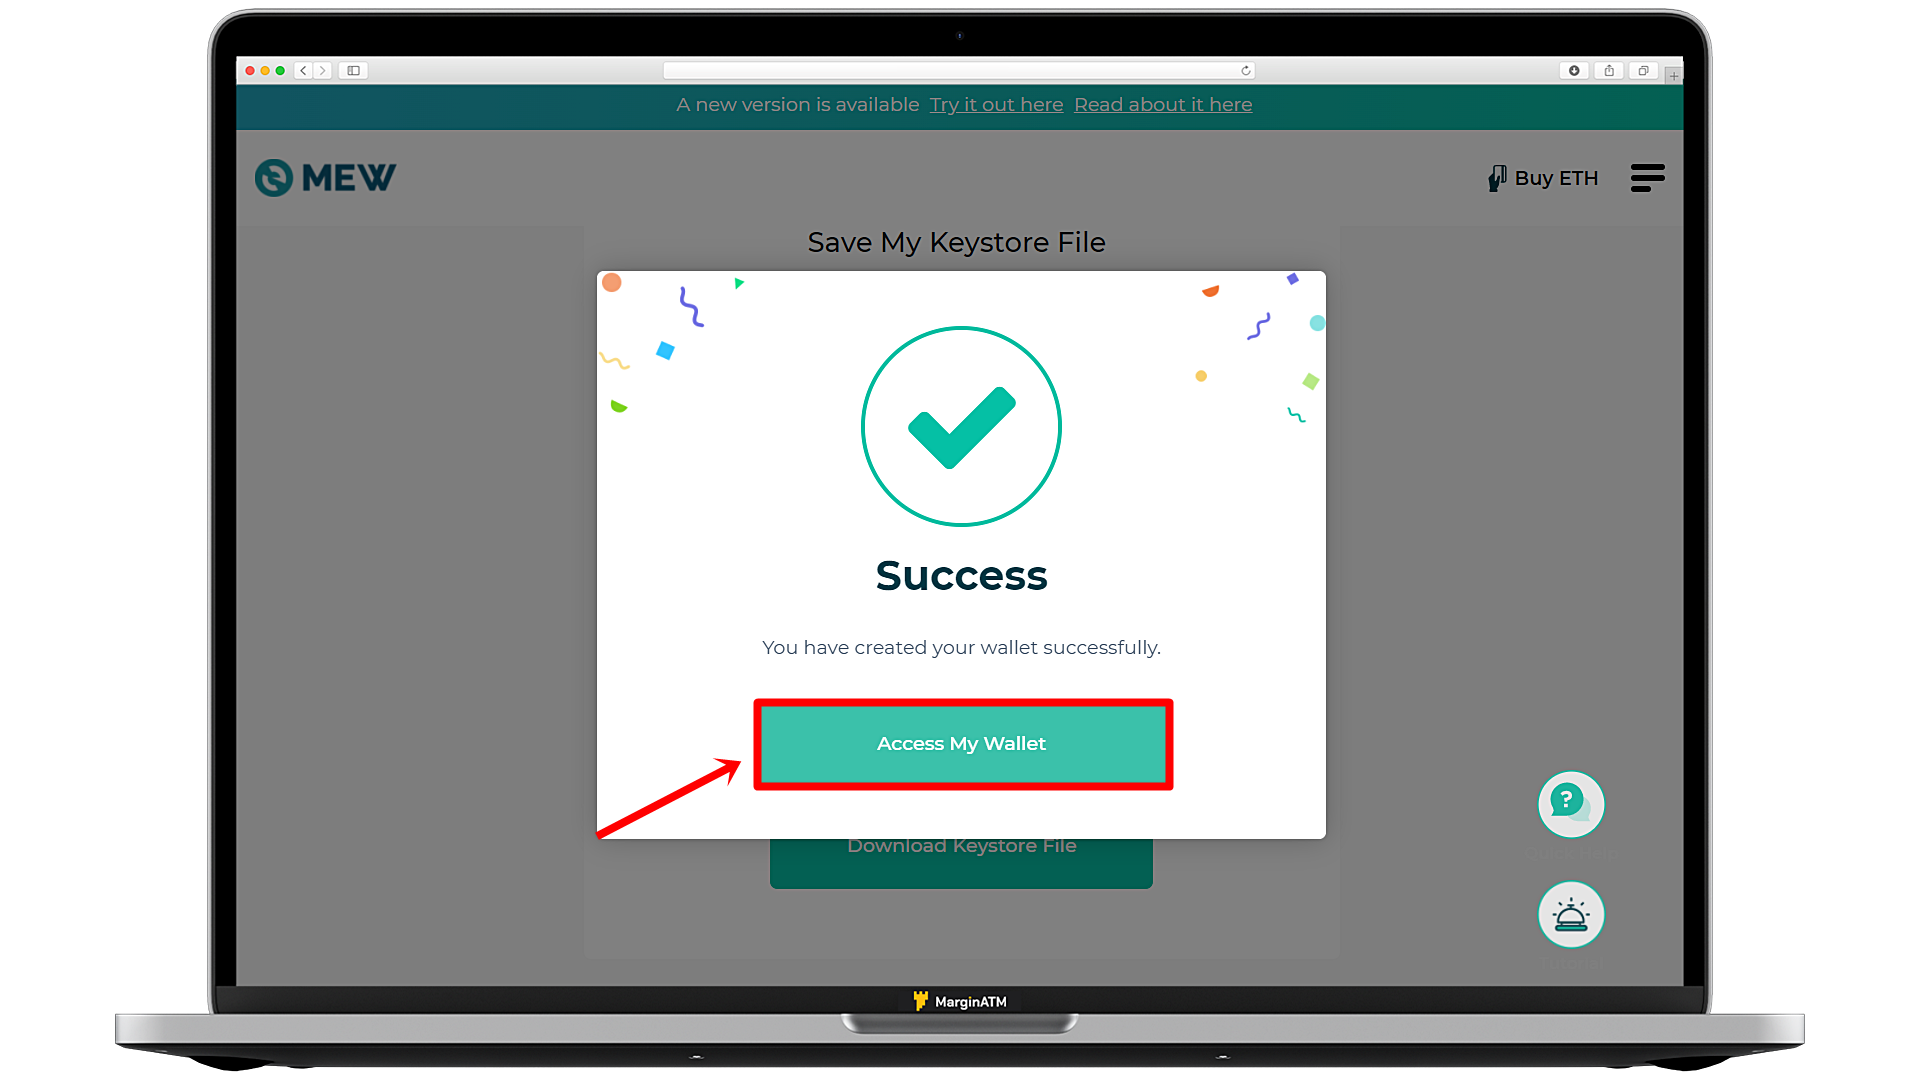Click the MarginATM taskbar icon
Screen dimensions: 1920x1080
(920, 1001)
